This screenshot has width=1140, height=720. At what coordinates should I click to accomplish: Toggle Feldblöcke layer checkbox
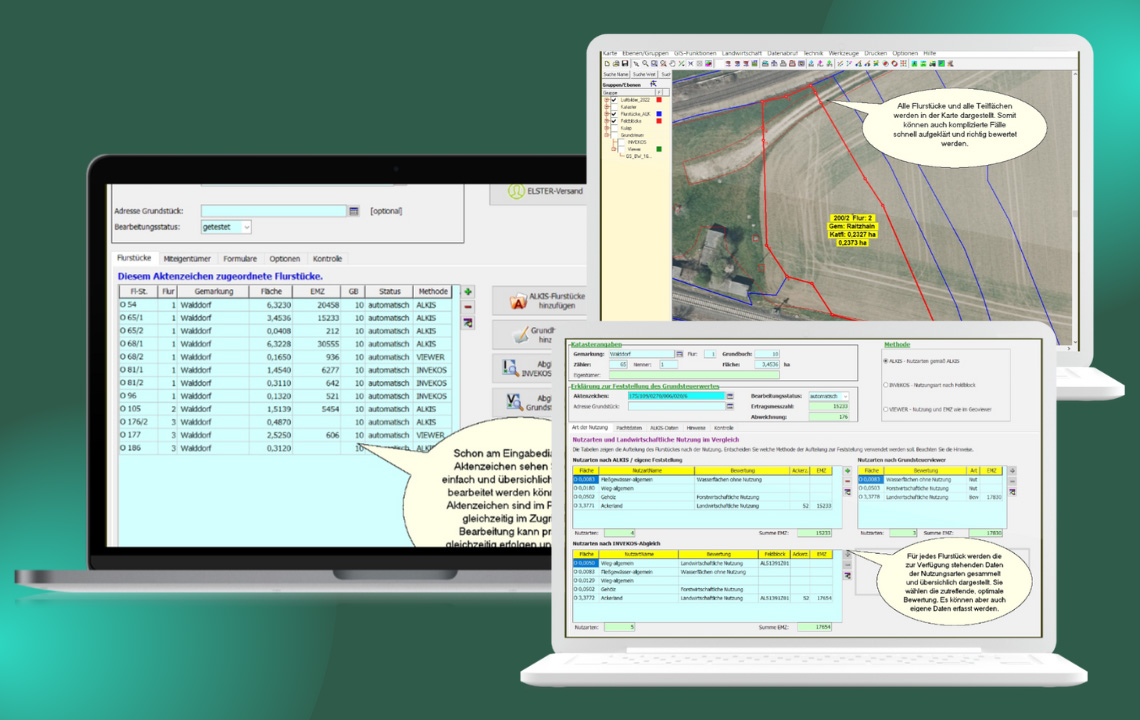(614, 121)
